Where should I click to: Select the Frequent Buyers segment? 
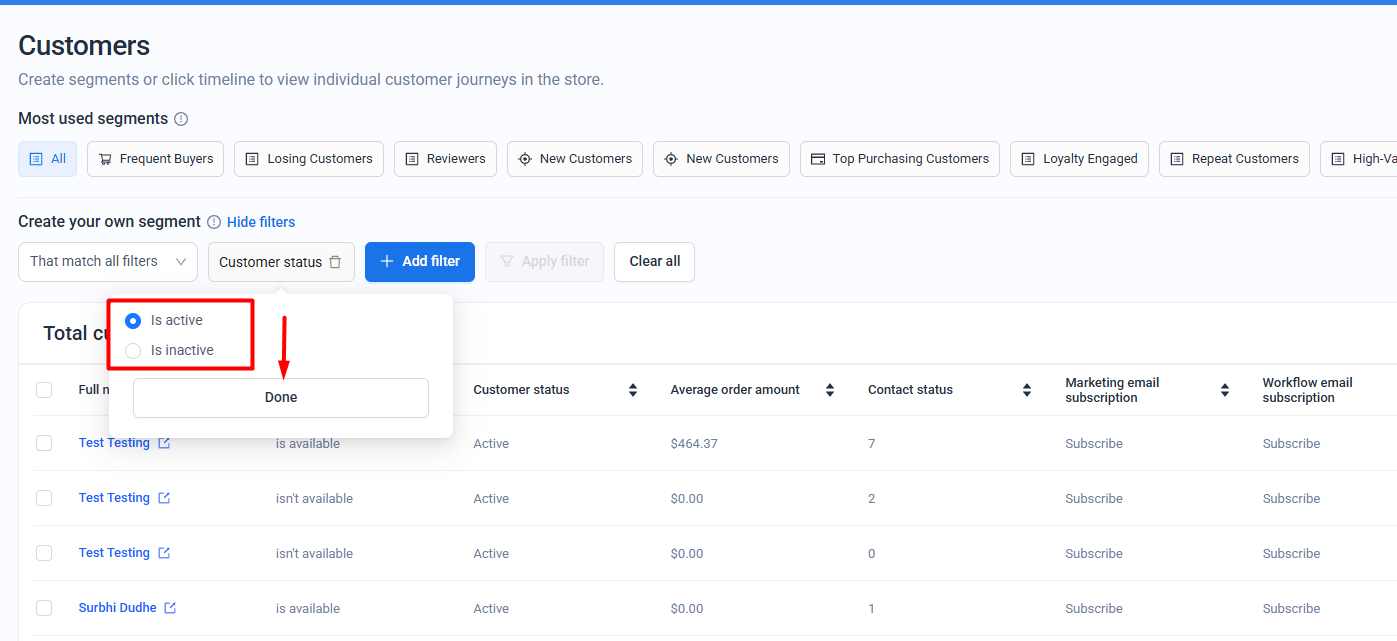click(155, 159)
